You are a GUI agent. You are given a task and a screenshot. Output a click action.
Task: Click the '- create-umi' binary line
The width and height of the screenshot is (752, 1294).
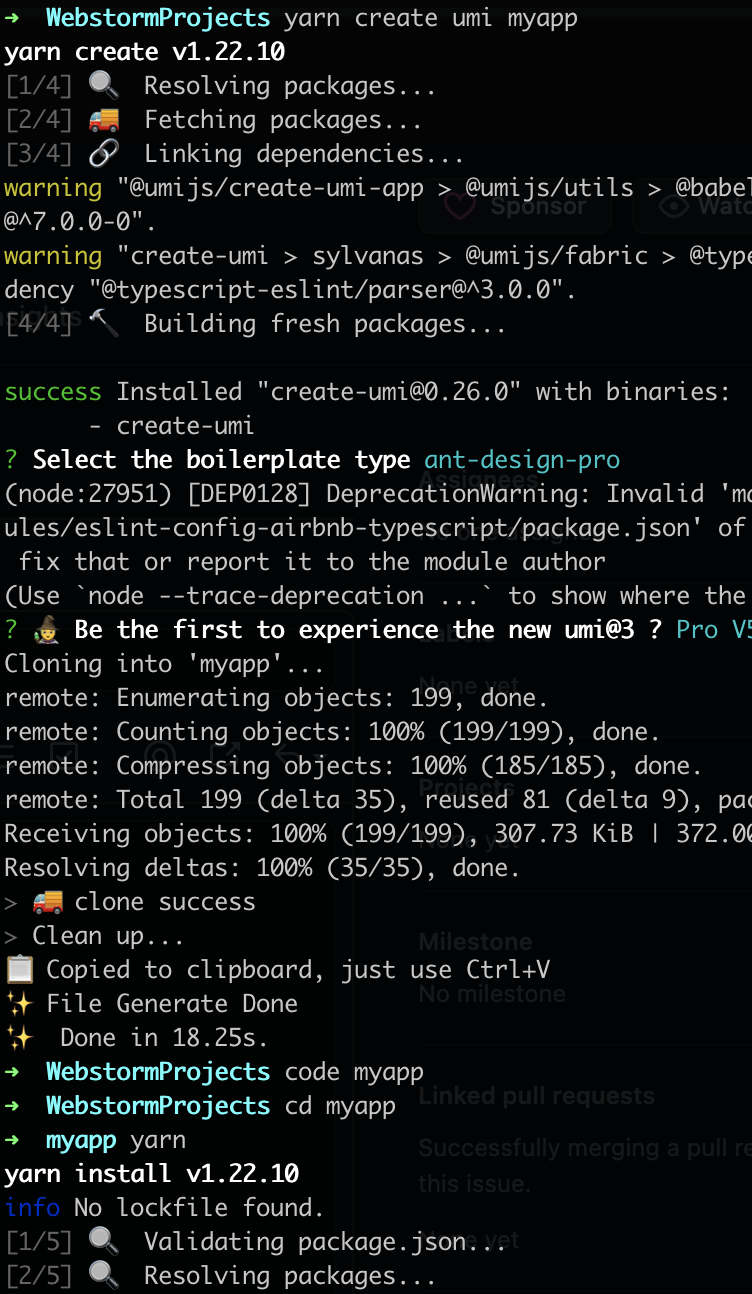point(171,426)
